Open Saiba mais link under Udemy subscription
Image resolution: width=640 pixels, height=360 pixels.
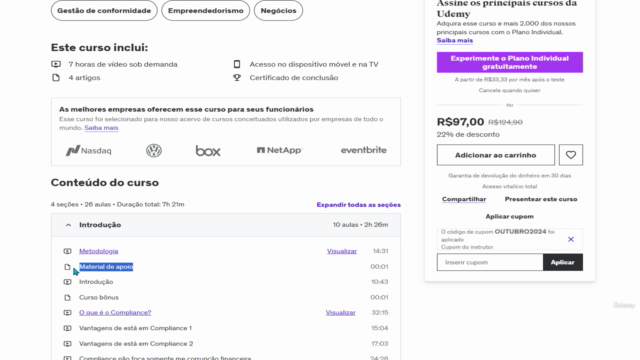[x=455, y=40]
